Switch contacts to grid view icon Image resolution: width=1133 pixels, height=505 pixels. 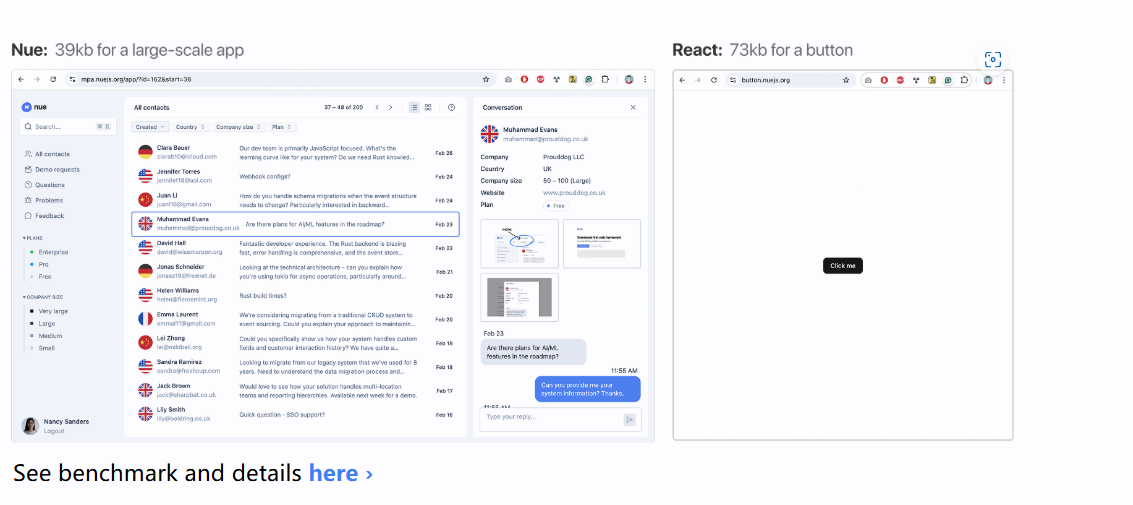[x=428, y=107]
